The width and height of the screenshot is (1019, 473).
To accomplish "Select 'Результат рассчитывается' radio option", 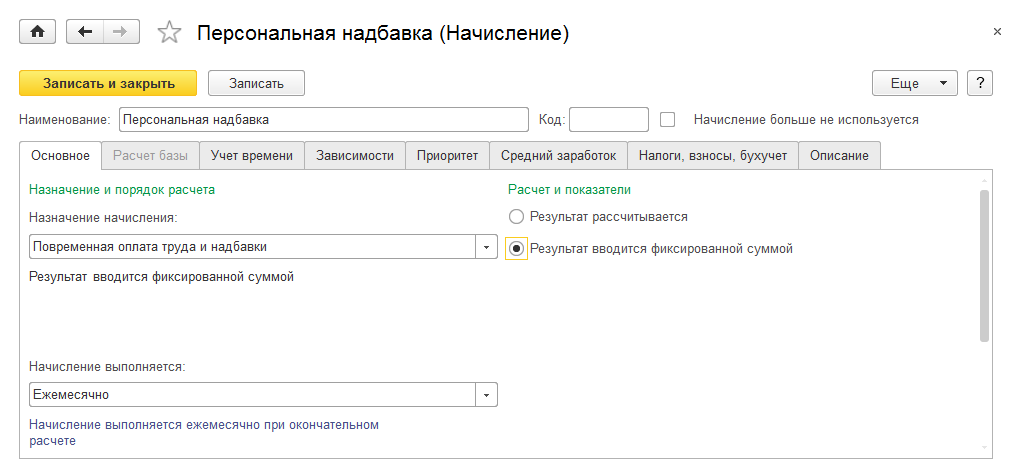I will (x=516, y=216).
